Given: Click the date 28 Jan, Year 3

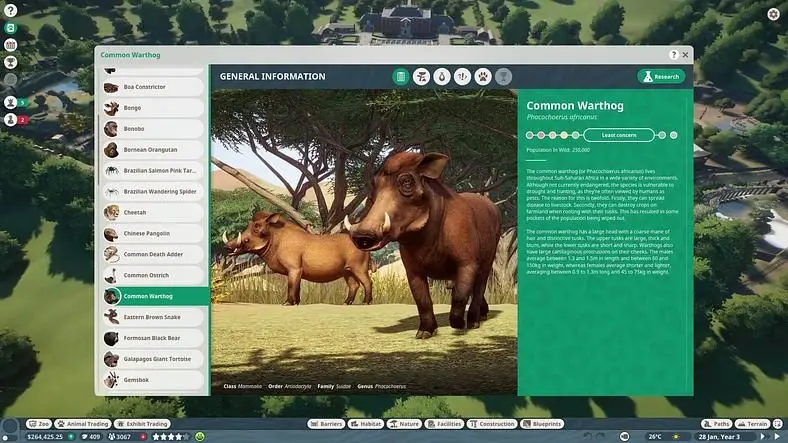Looking at the screenshot, I should 719,437.
